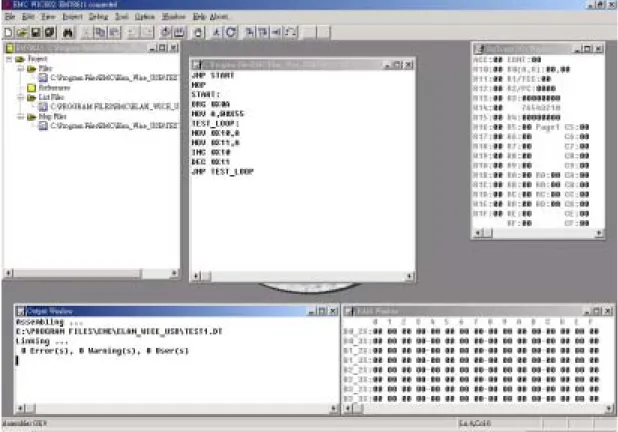Screen dimensions: 618x432
Task: Click the Output Window title bar icon
Action: pyautogui.click(x=20, y=311)
